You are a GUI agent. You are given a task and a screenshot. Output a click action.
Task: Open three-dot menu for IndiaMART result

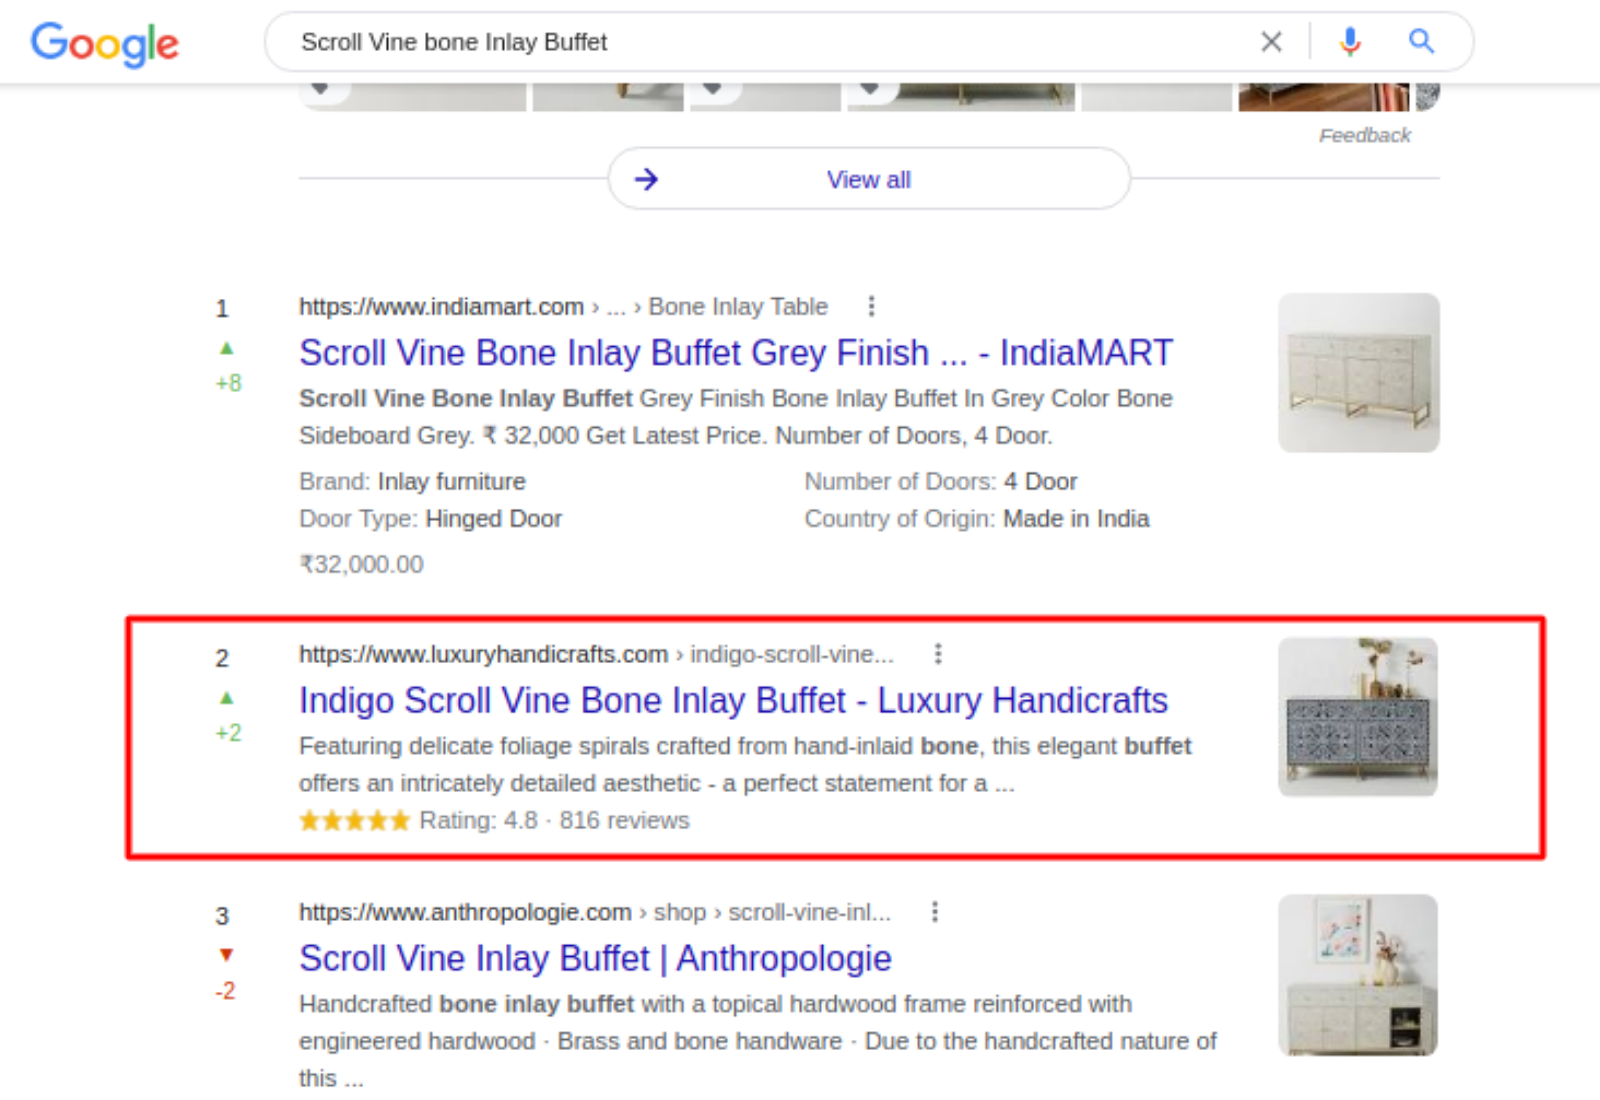[x=872, y=306]
